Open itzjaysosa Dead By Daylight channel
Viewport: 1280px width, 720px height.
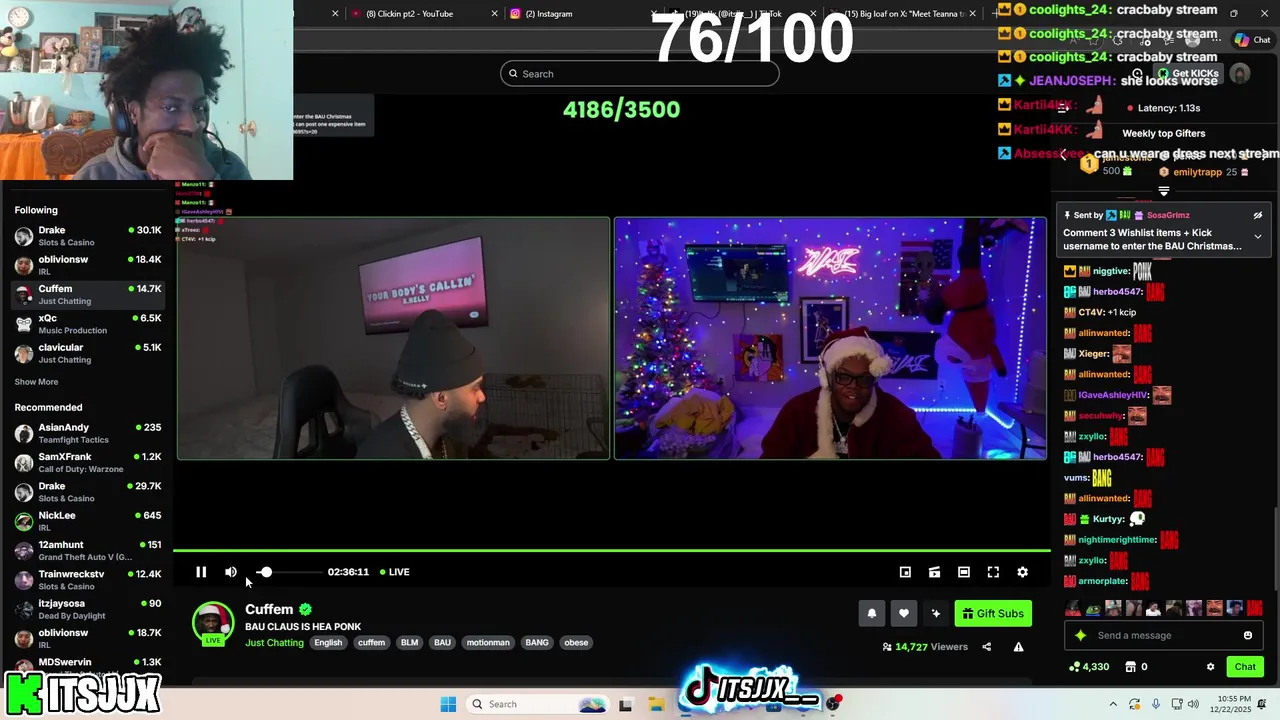(87, 609)
